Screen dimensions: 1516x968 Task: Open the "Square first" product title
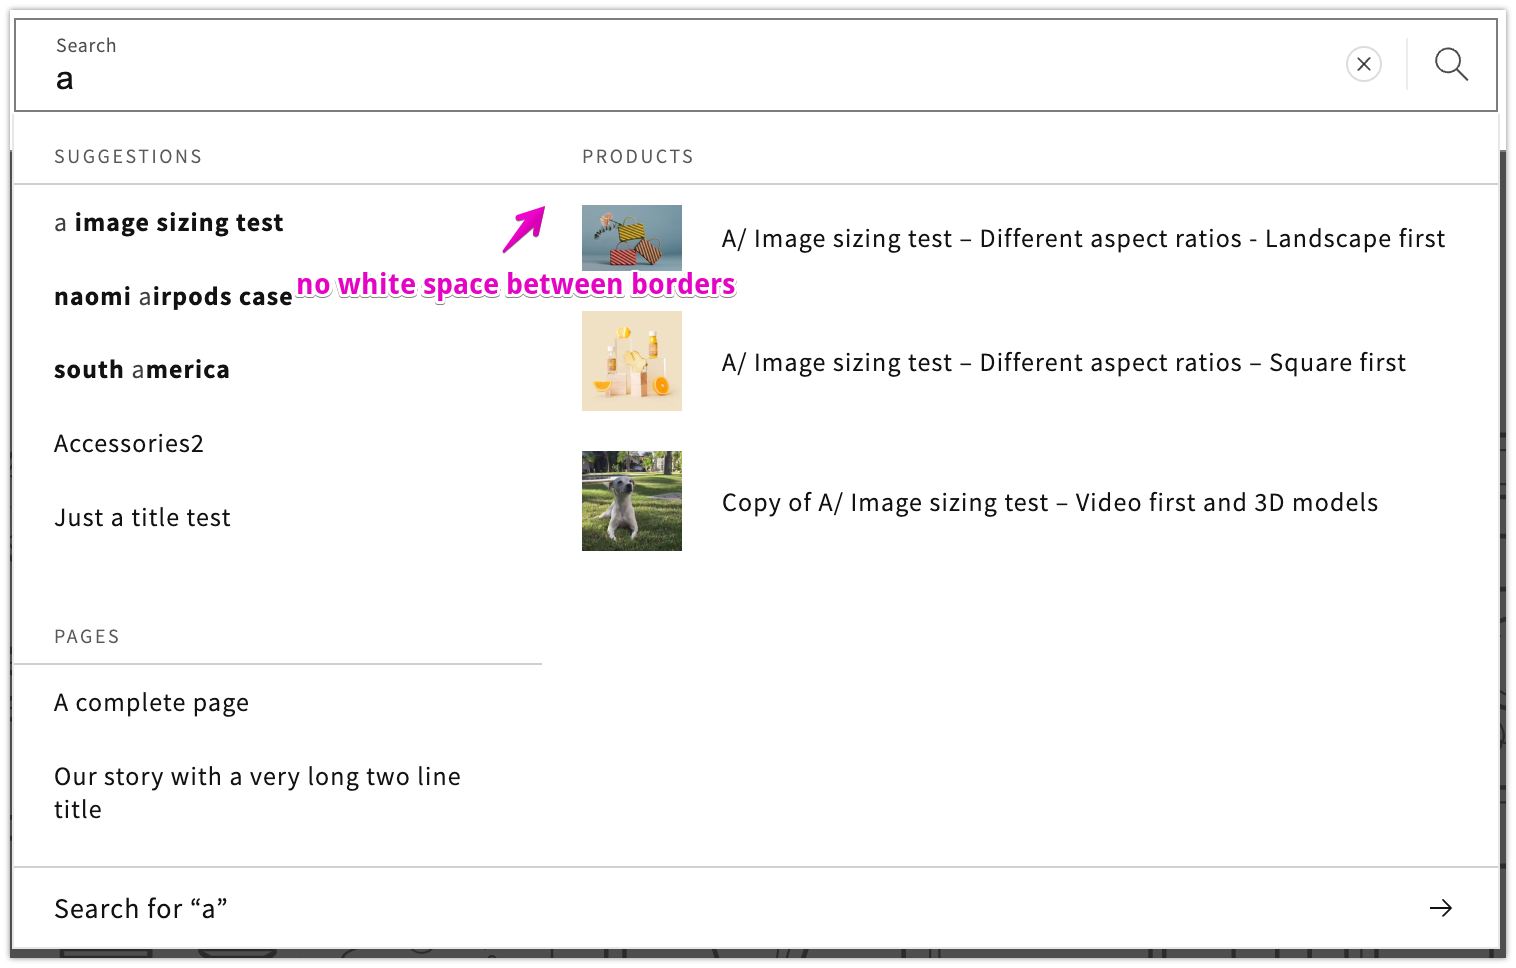click(1063, 363)
